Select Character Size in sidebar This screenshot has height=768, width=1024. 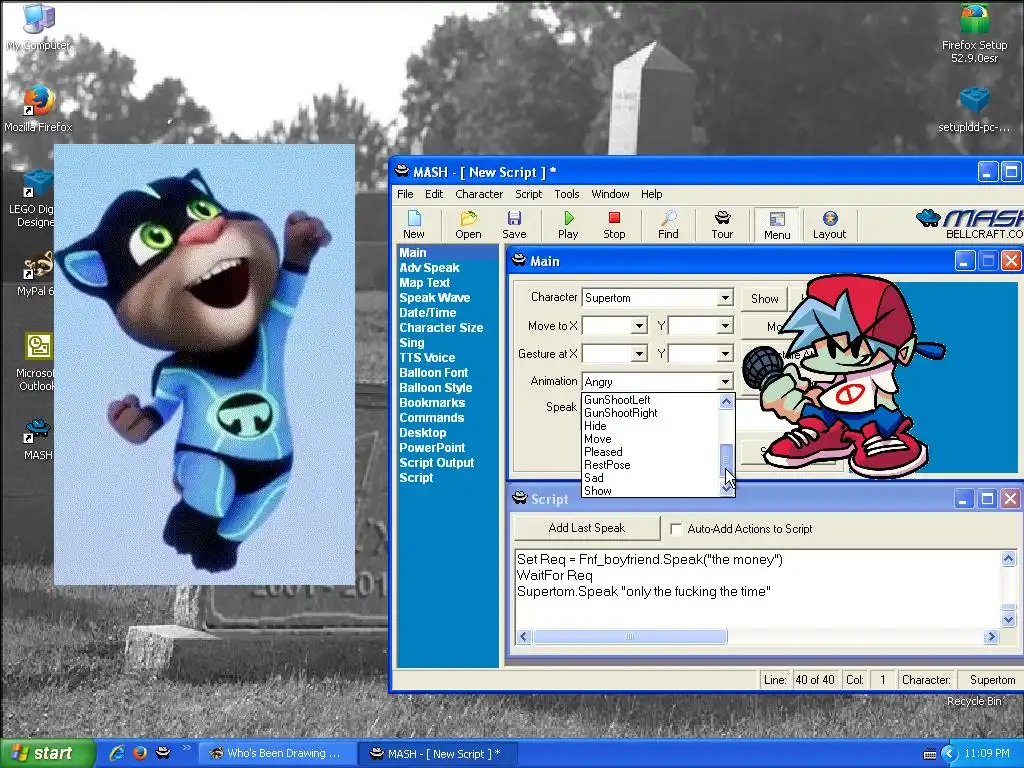[x=441, y=328]
